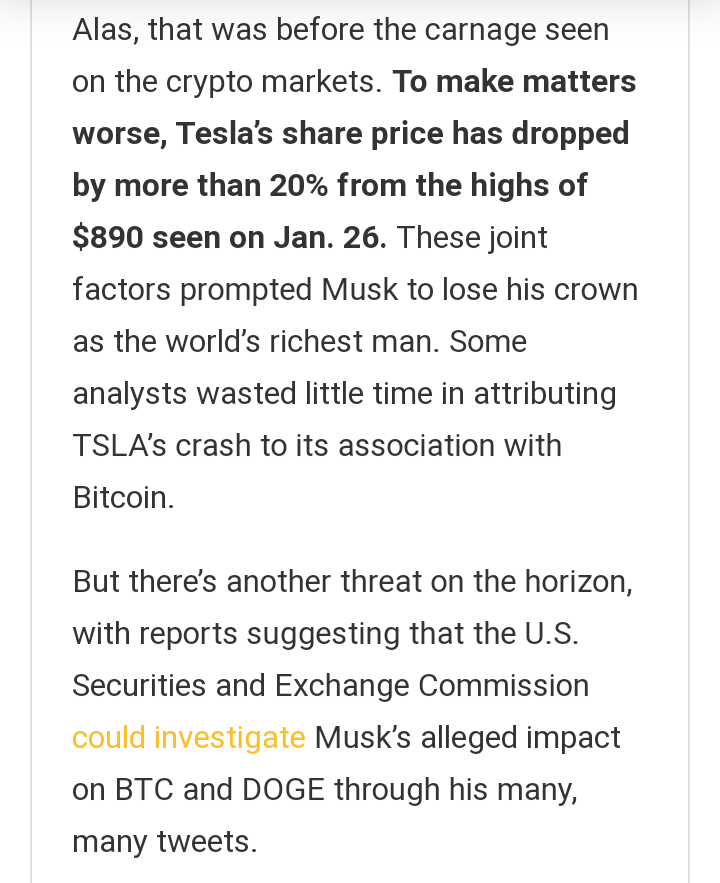The image size is (720, 883).
Task: Click the '$890 seen on Jan. 26.' bold text
Action: click(x=230, y=237)
